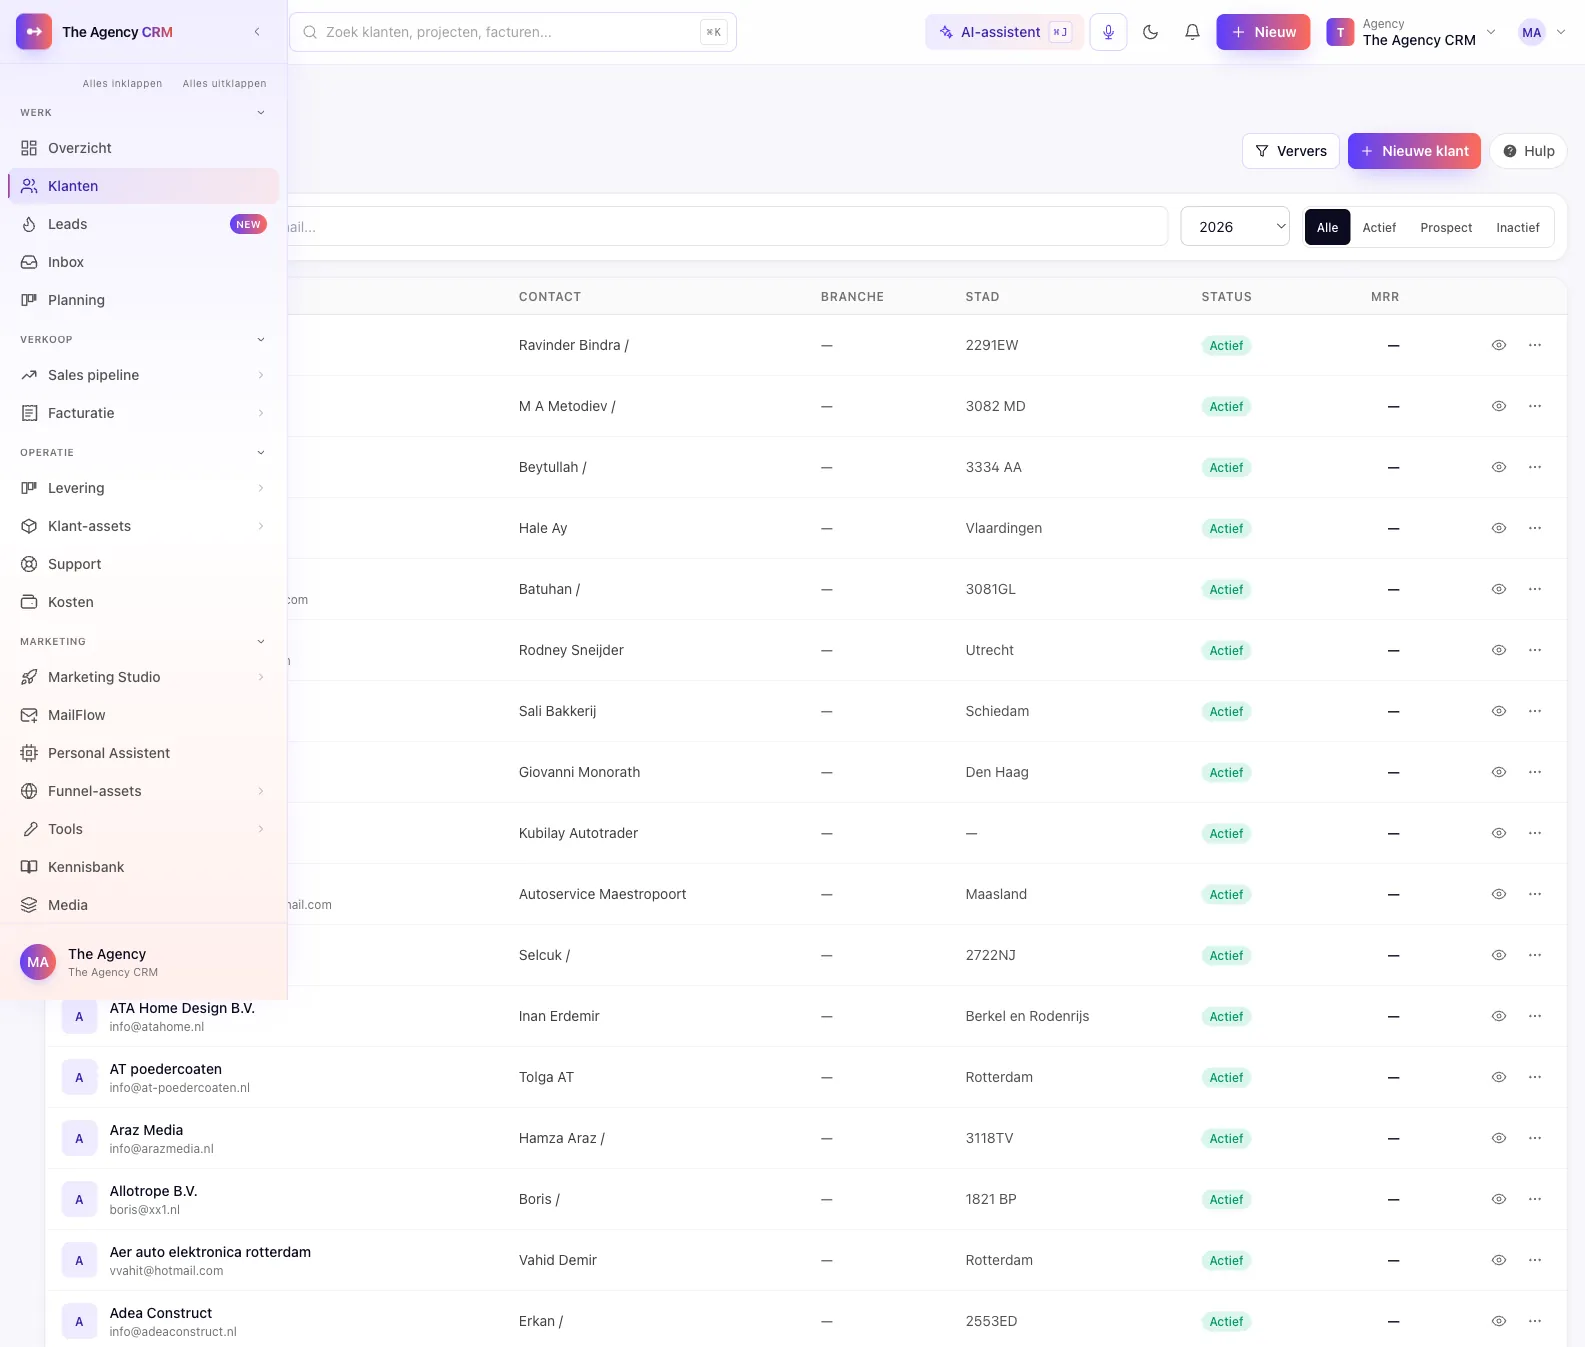
Task: Collapse the WERK sidebar section
Action: pos(261,113)
